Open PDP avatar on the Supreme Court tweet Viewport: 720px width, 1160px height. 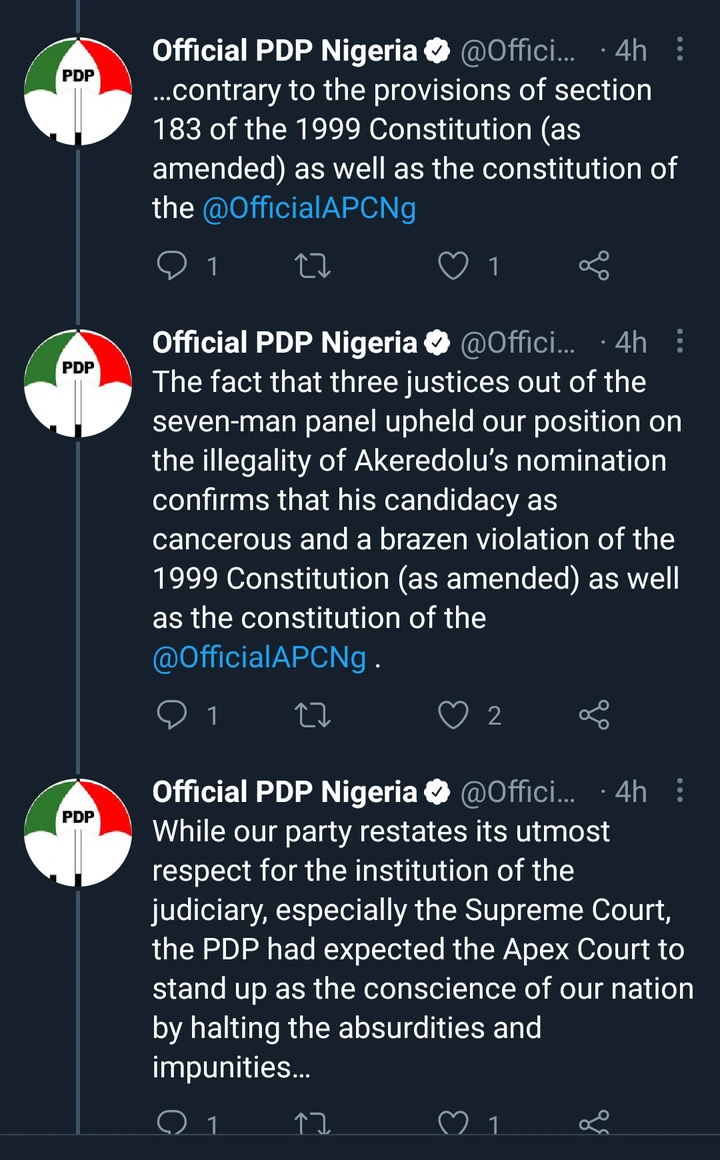78,832
